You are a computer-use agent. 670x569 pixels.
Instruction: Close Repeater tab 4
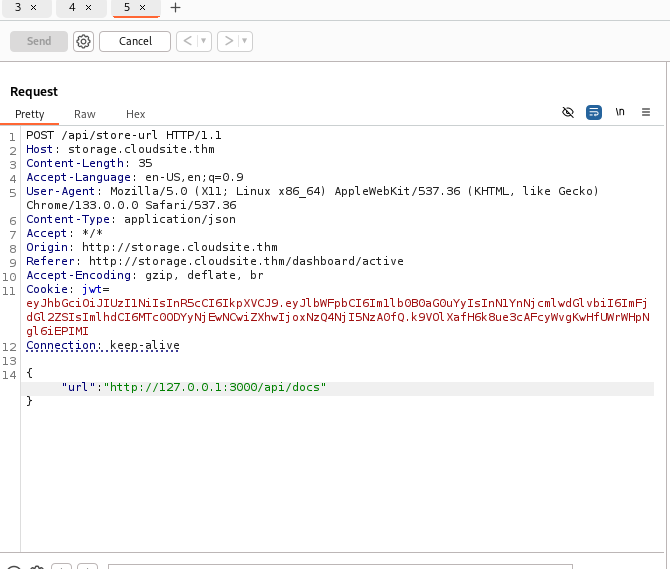[x=88, y=8]
